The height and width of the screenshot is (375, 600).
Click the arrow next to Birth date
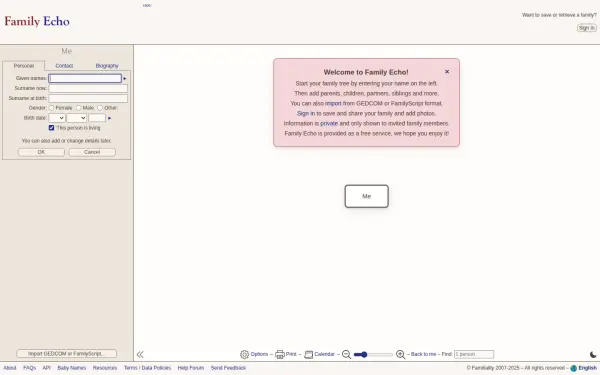109,118
